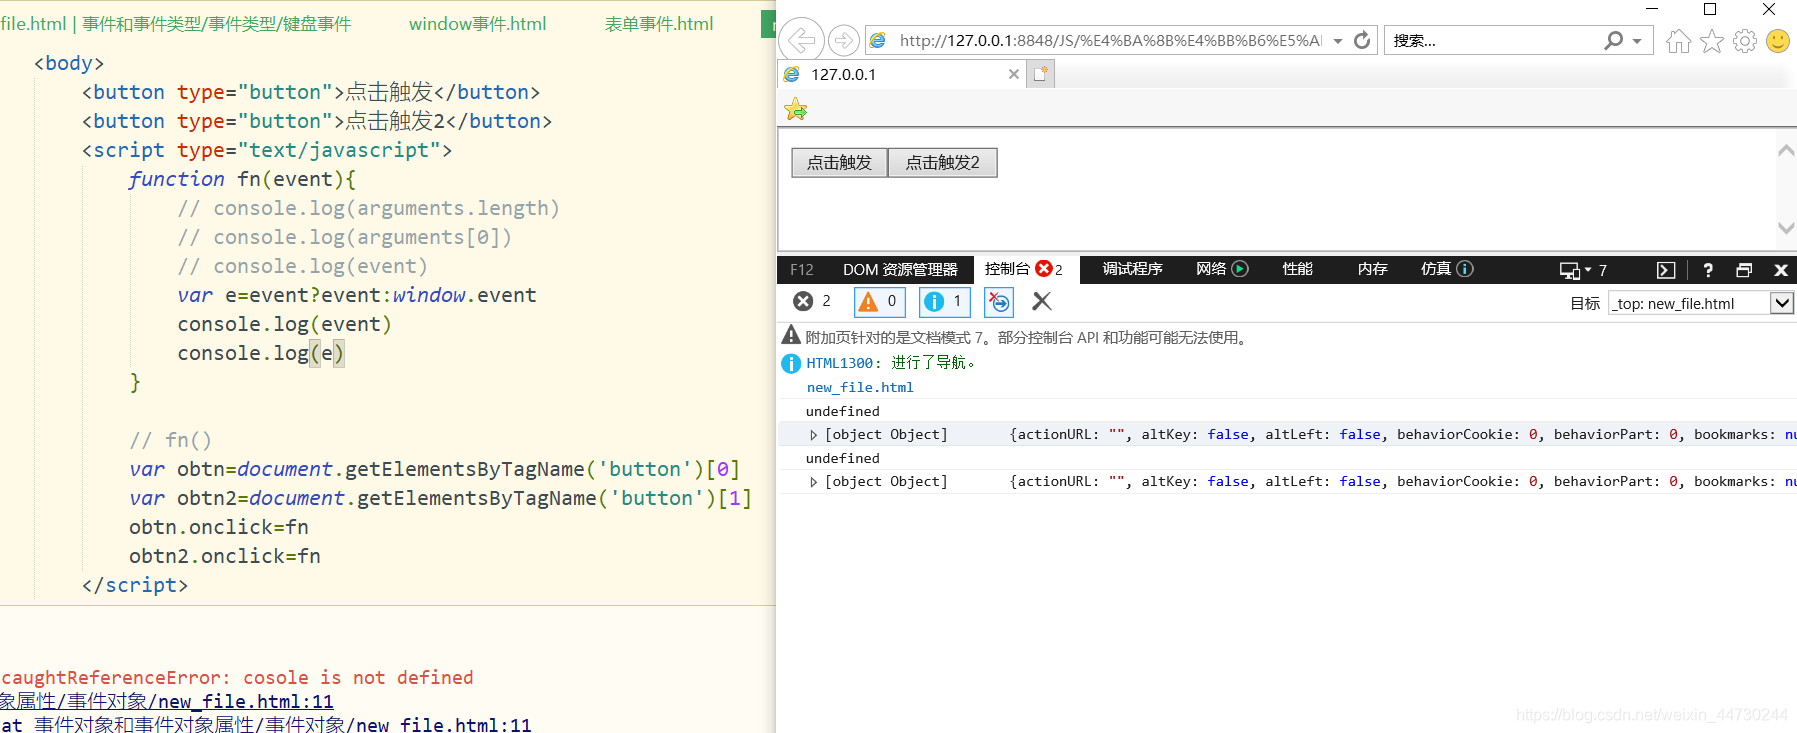Click the code line obtn2.onclick=fn
This screenshot has height=733, width=1797.
225,556
